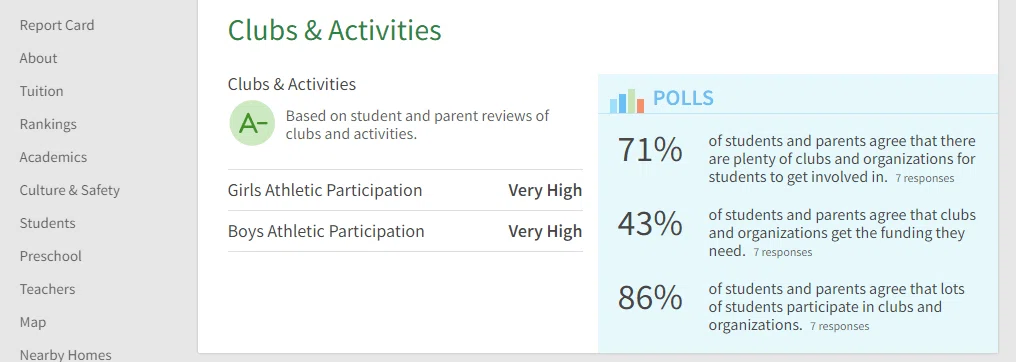Image resolution: width=1016 pixels, height=362 pixels.
Task: Click the POLLS header label
Action: click(683, 98)
